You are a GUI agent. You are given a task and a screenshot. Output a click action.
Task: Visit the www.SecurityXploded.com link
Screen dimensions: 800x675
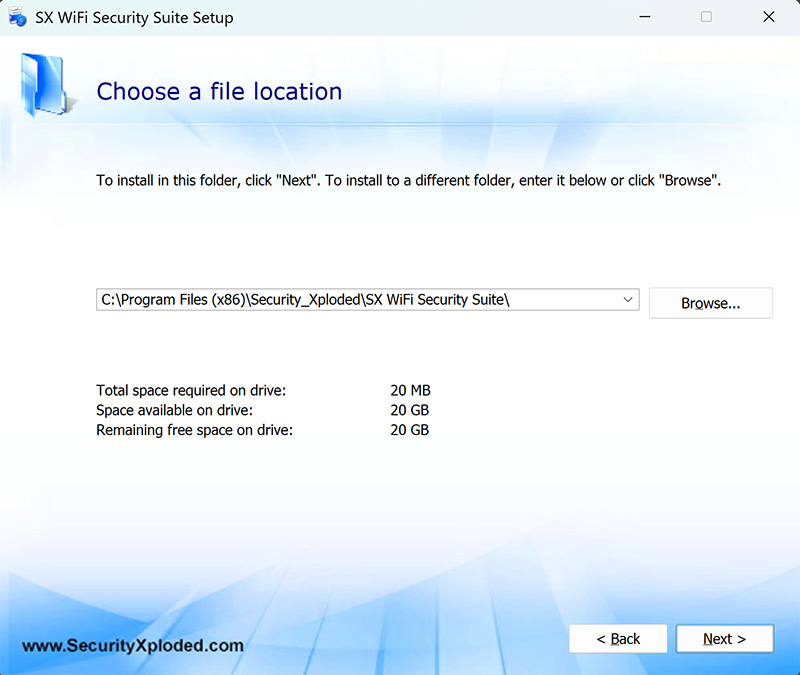tap(132, 646)
